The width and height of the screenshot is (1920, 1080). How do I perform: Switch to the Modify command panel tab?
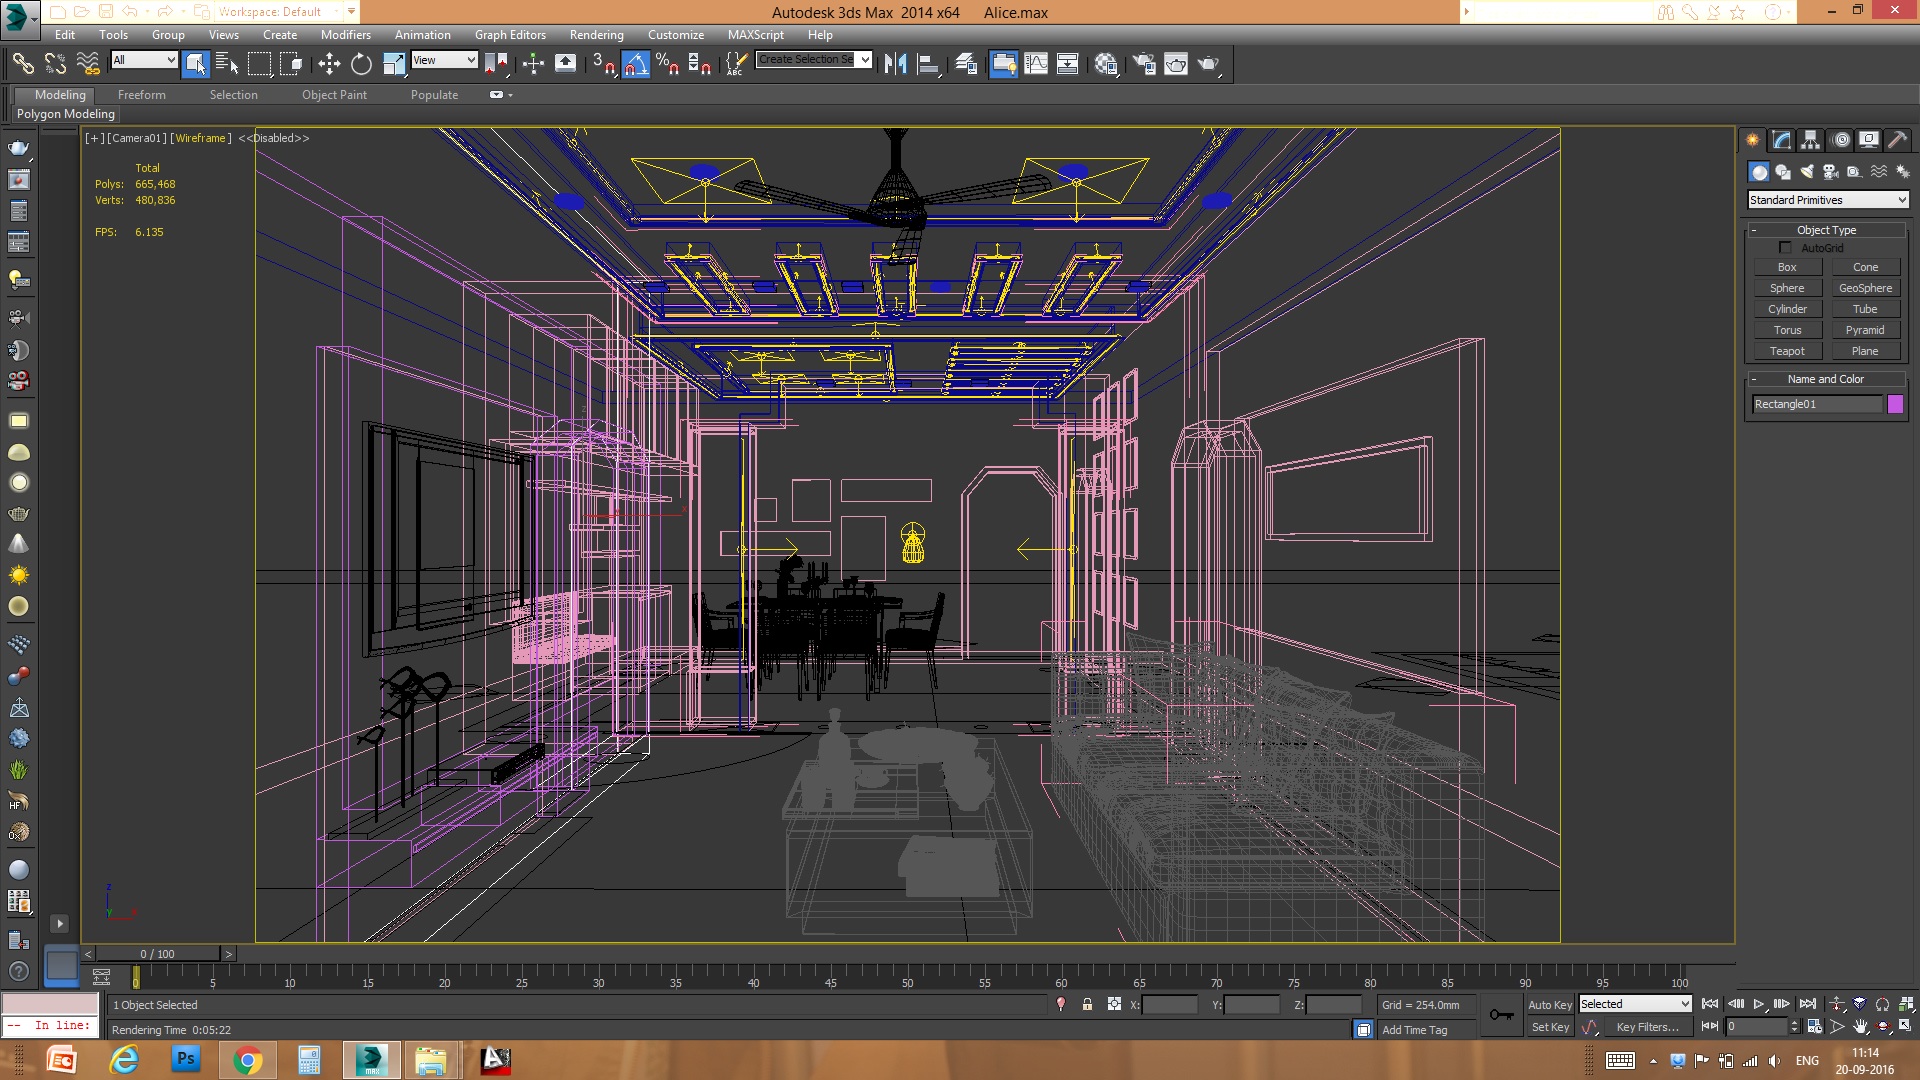[x=1781, y=140]
